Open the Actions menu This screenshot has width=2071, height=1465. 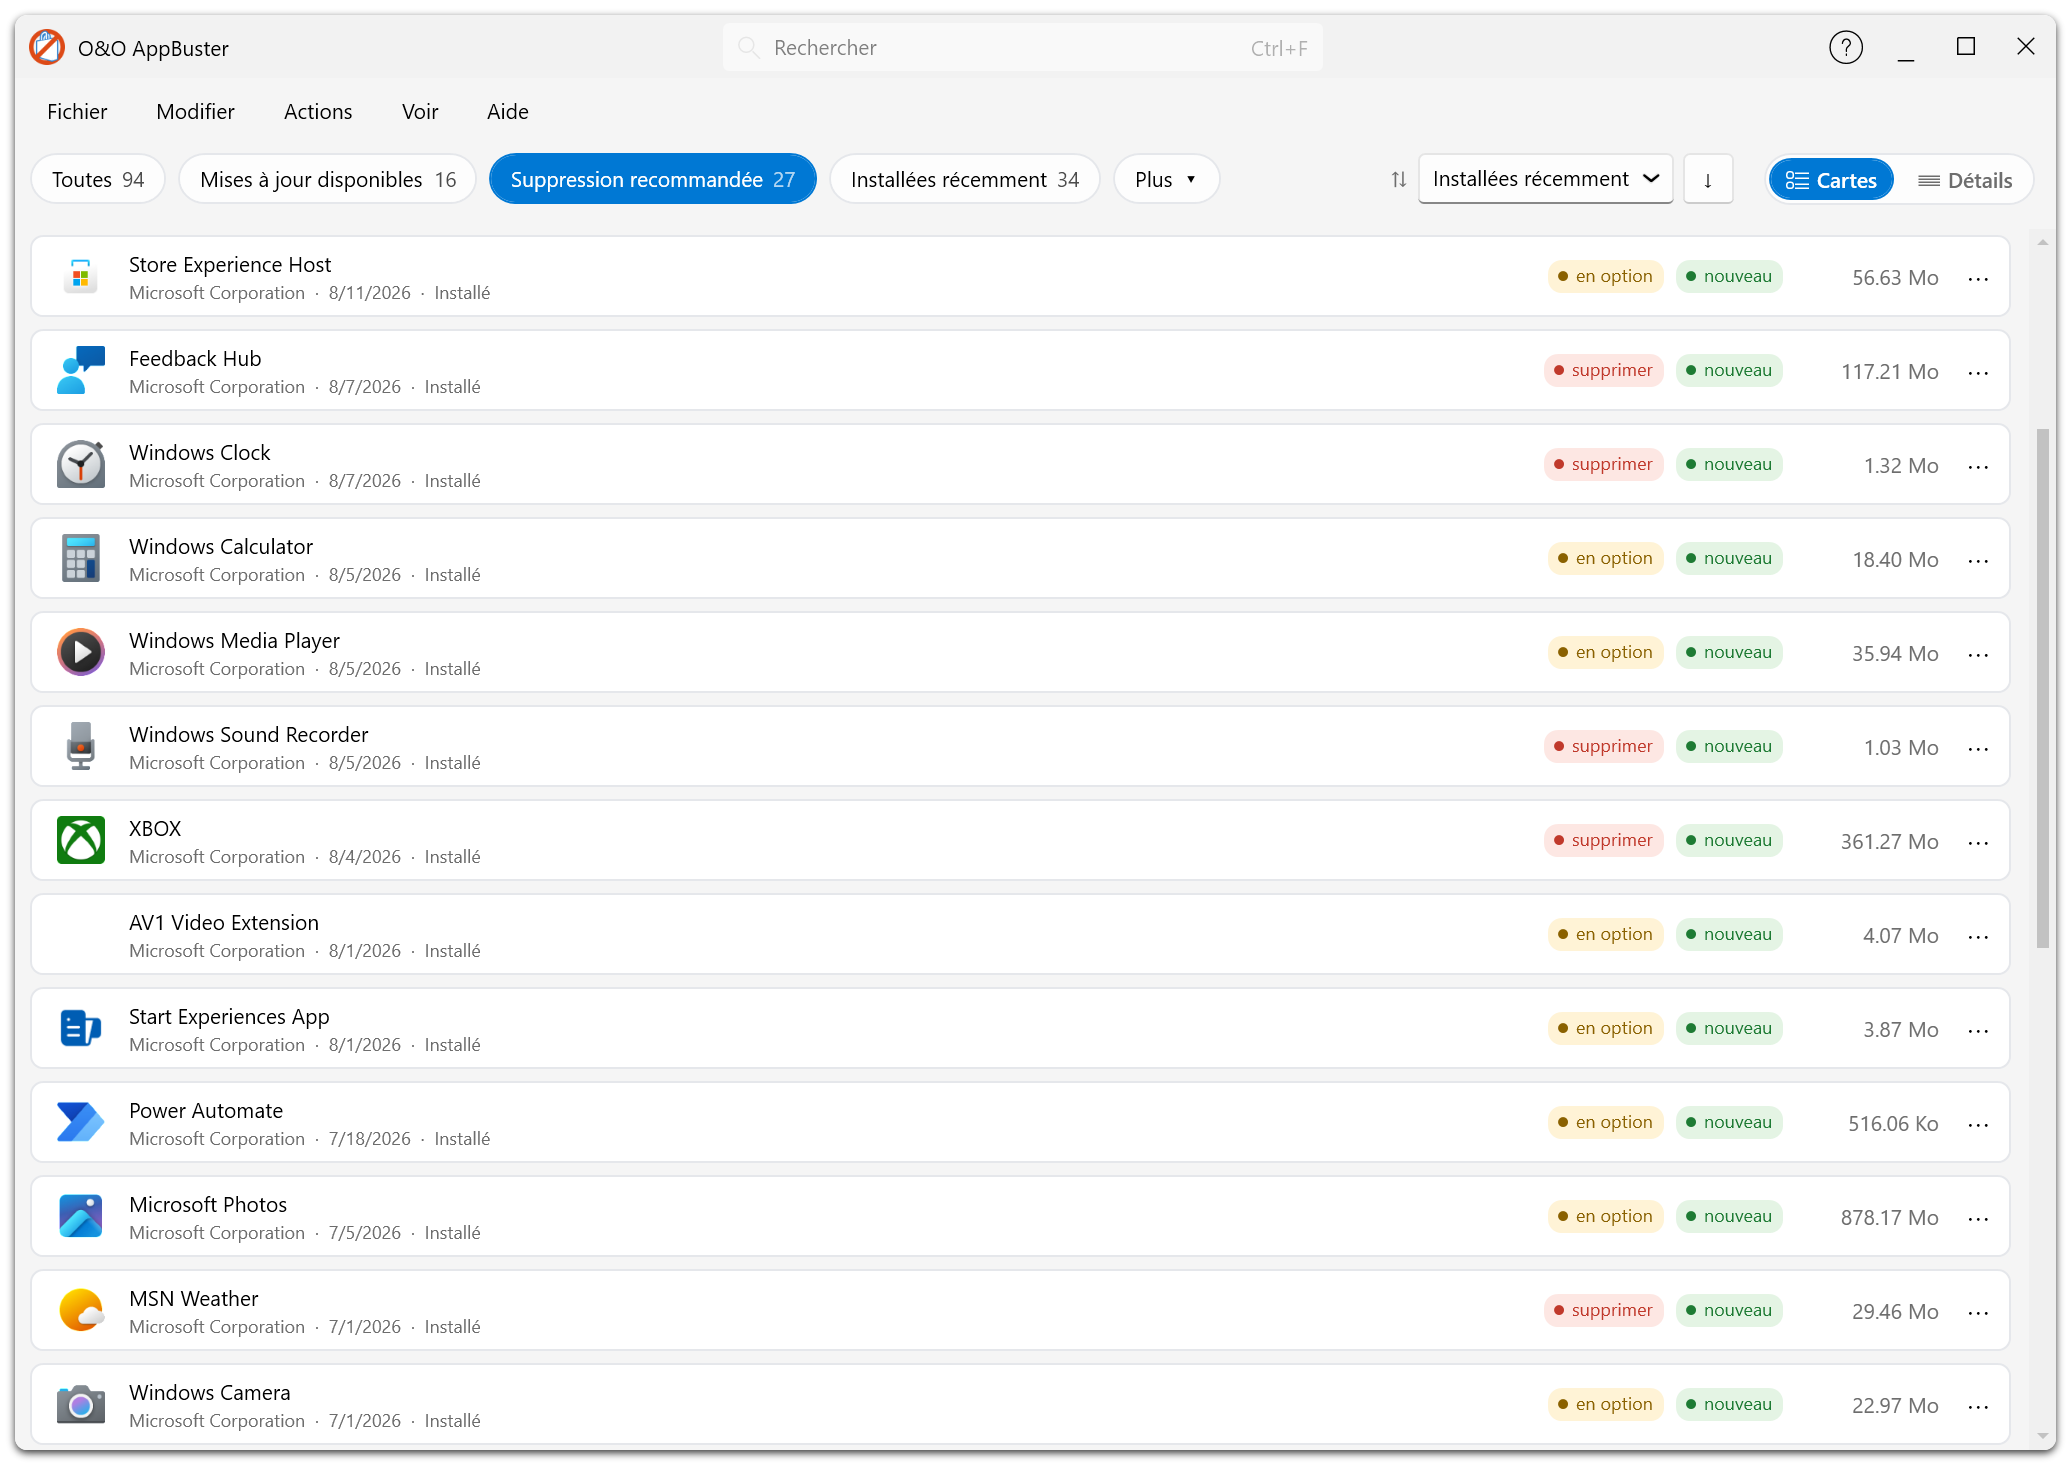318,112
